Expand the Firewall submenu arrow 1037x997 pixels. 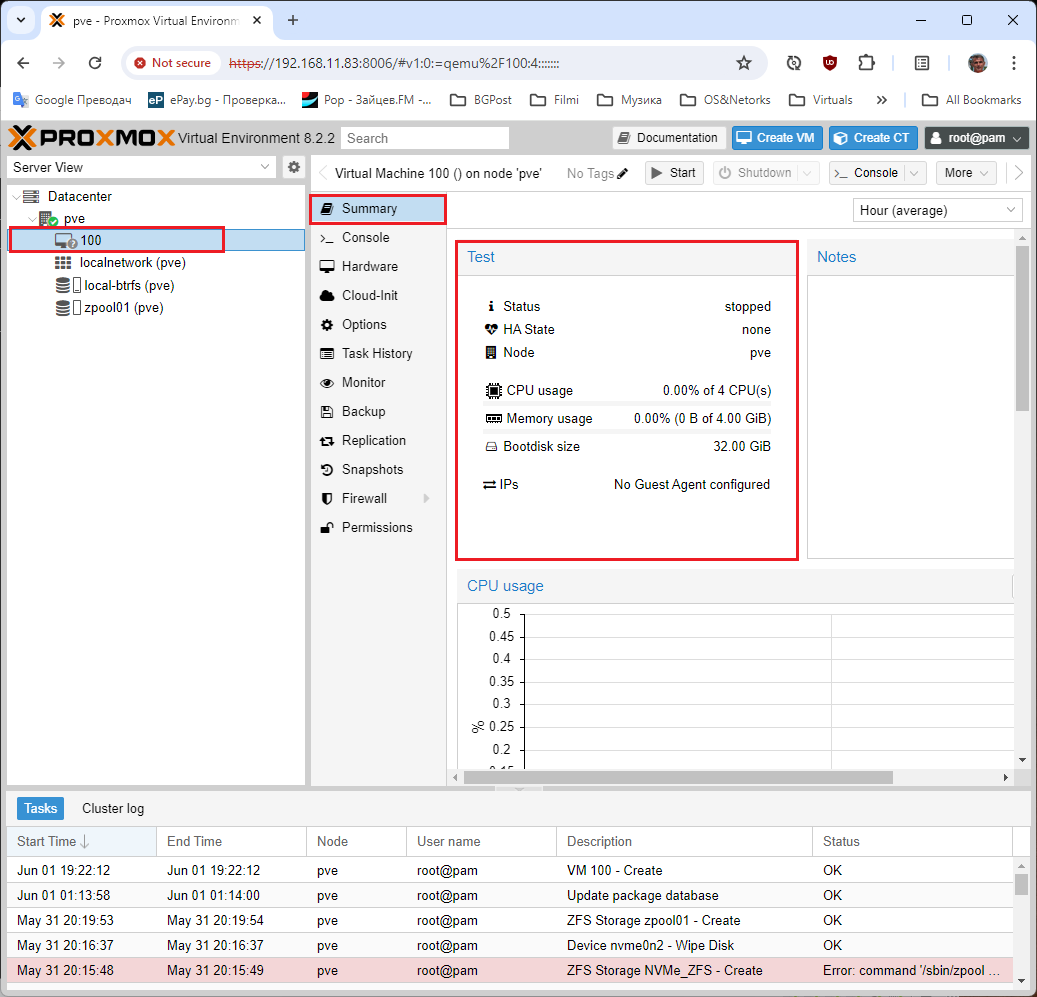[427, 498]
